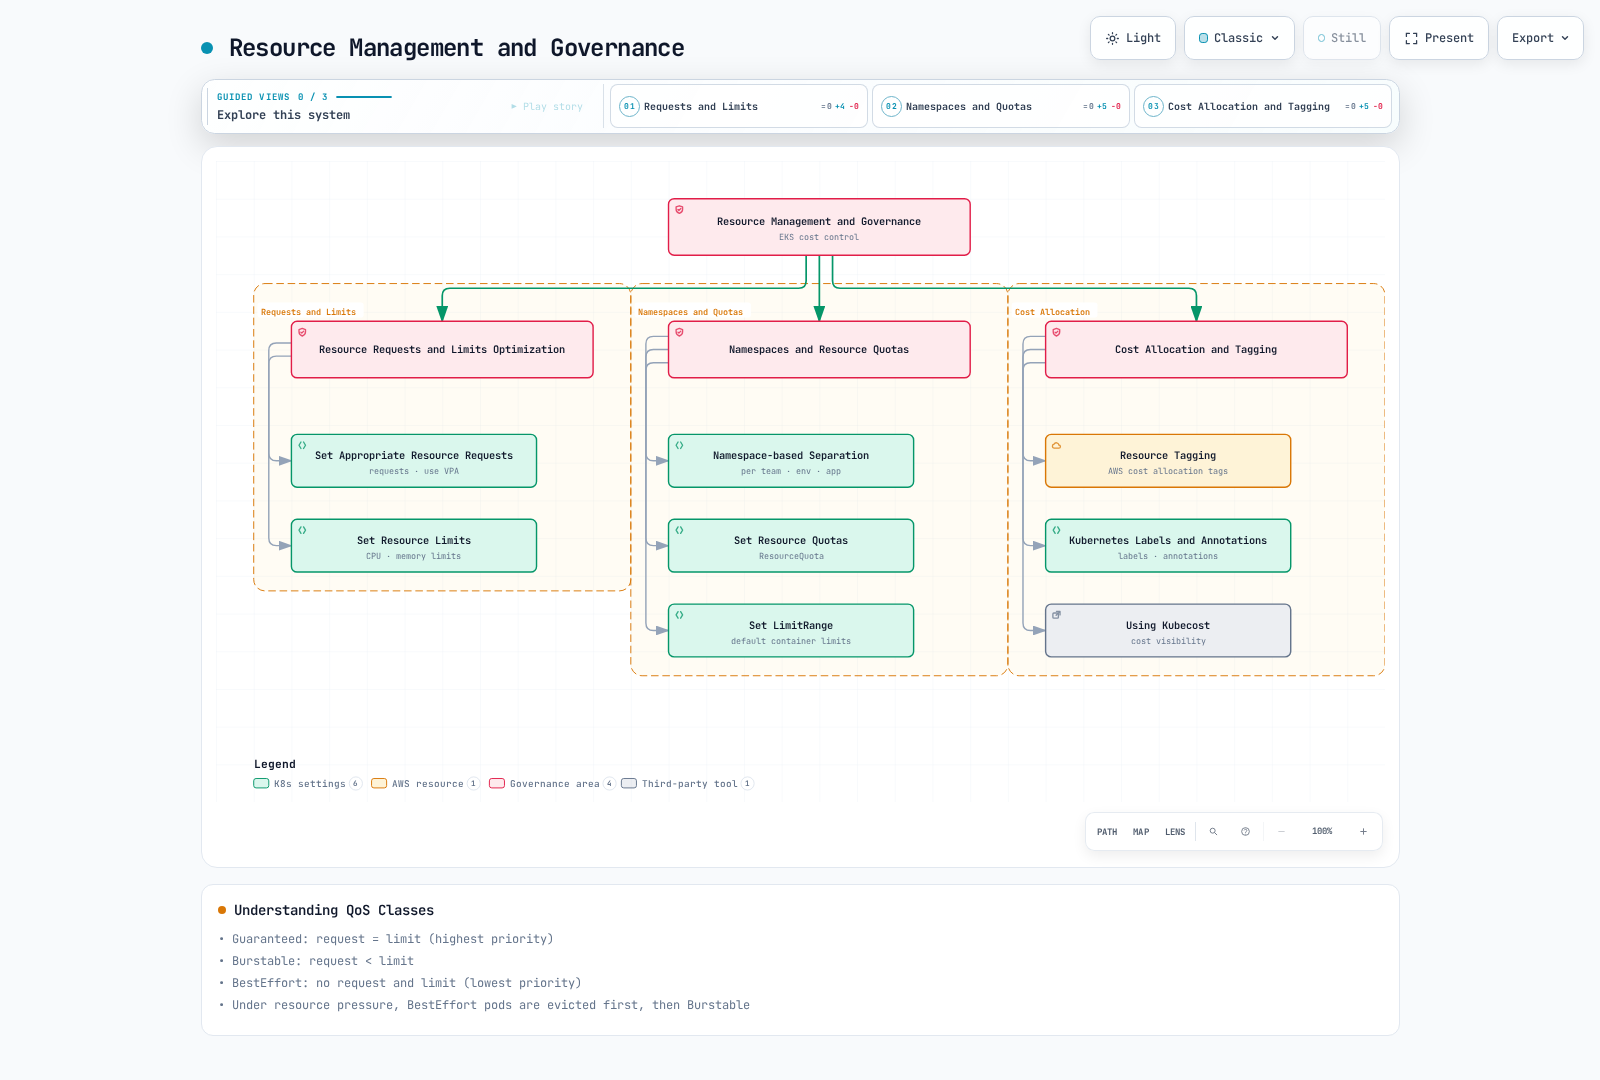Click the 'BestEffort: no request and limit' bullet
The image size is (1600, 1080).
[406, 983]
